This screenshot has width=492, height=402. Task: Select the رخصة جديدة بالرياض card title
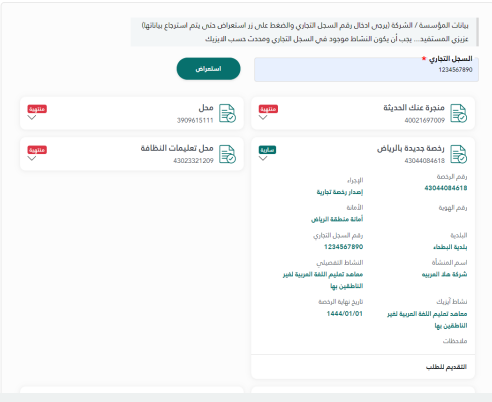click(x=410, y=148)
